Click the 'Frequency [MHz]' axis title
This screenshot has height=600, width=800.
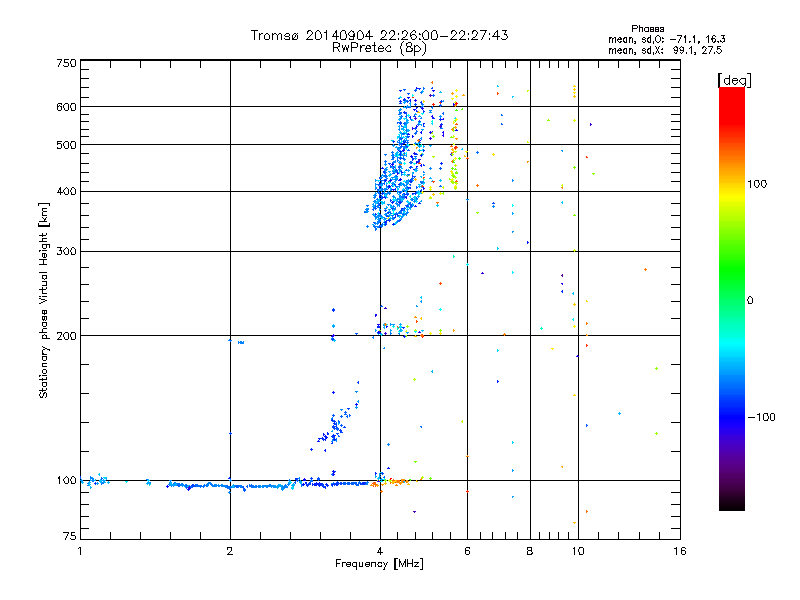point(379,564)
